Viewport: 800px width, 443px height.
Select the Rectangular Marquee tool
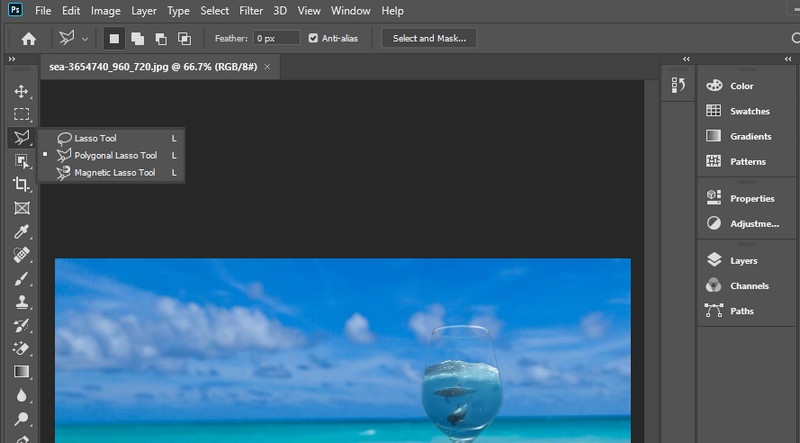21,114
